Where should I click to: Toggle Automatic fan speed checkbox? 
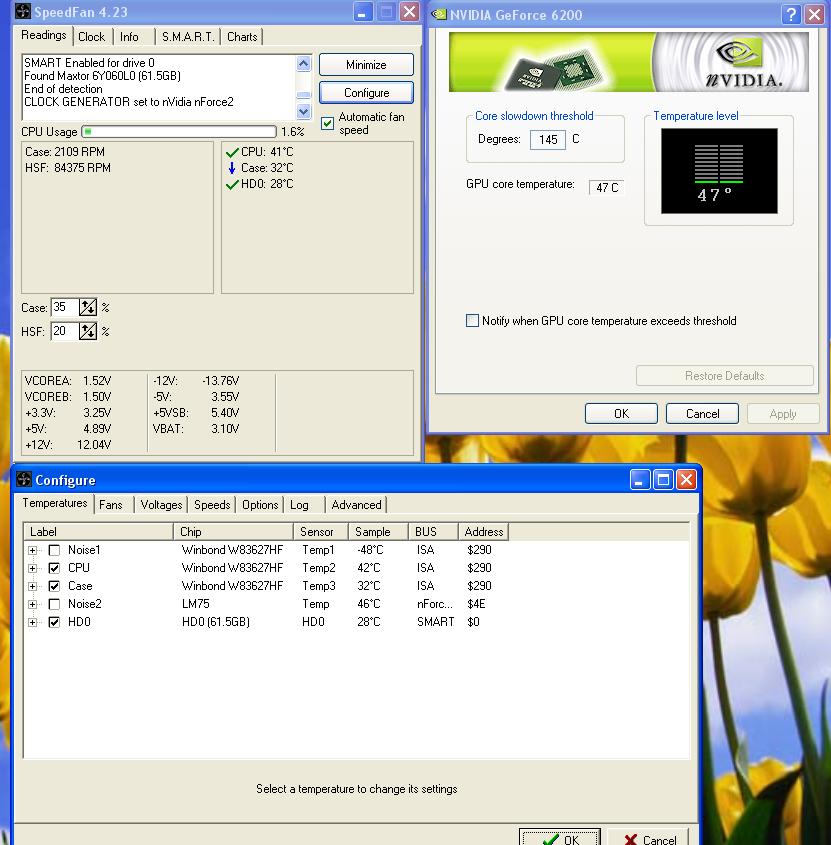(327, 123)
